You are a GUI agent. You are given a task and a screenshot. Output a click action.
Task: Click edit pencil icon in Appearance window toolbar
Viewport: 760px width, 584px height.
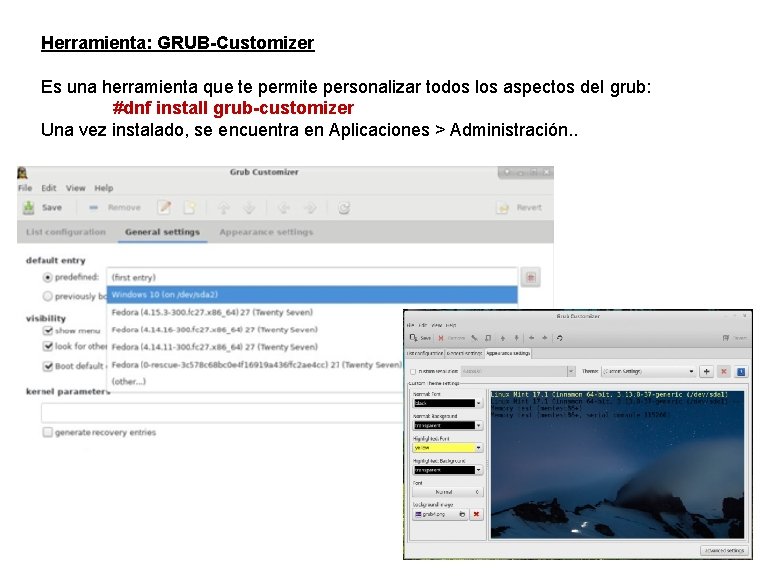(x=475, y=338)
